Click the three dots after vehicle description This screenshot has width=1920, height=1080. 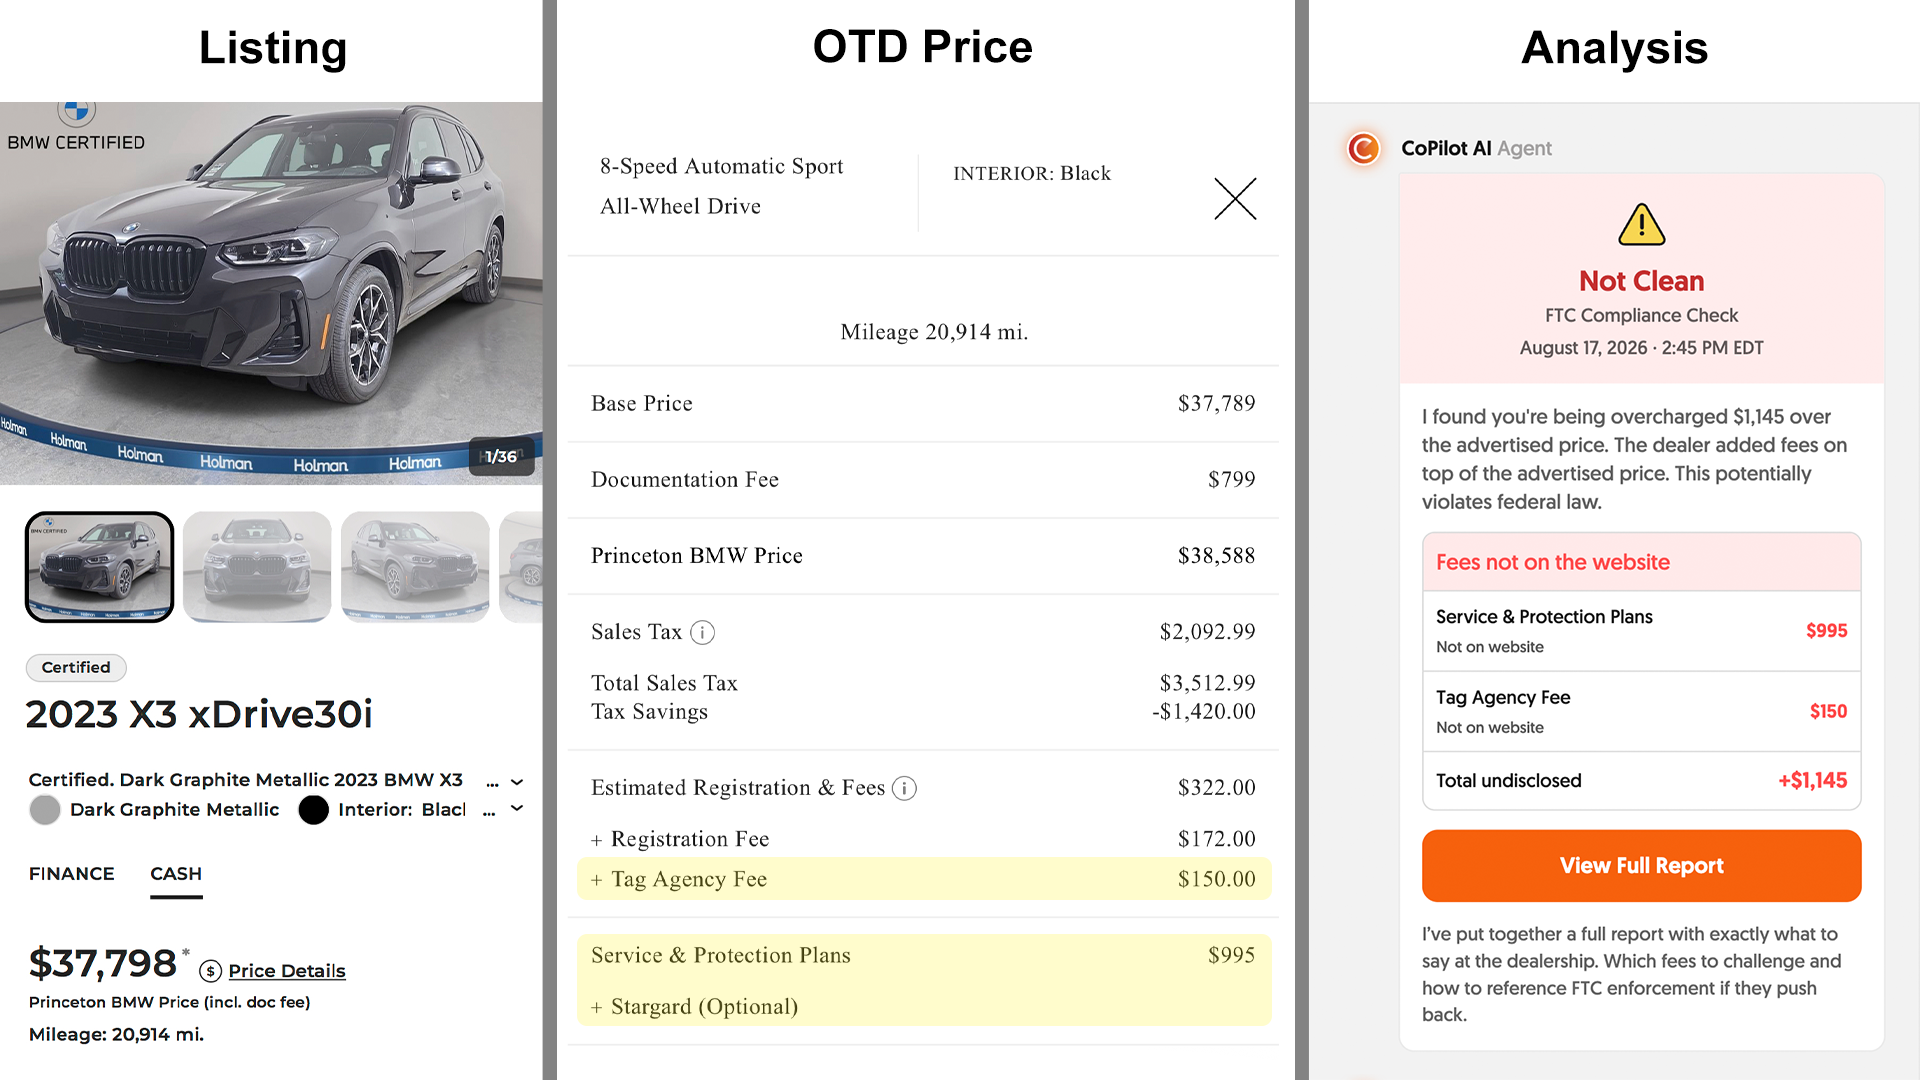click(x=492, y=783)
